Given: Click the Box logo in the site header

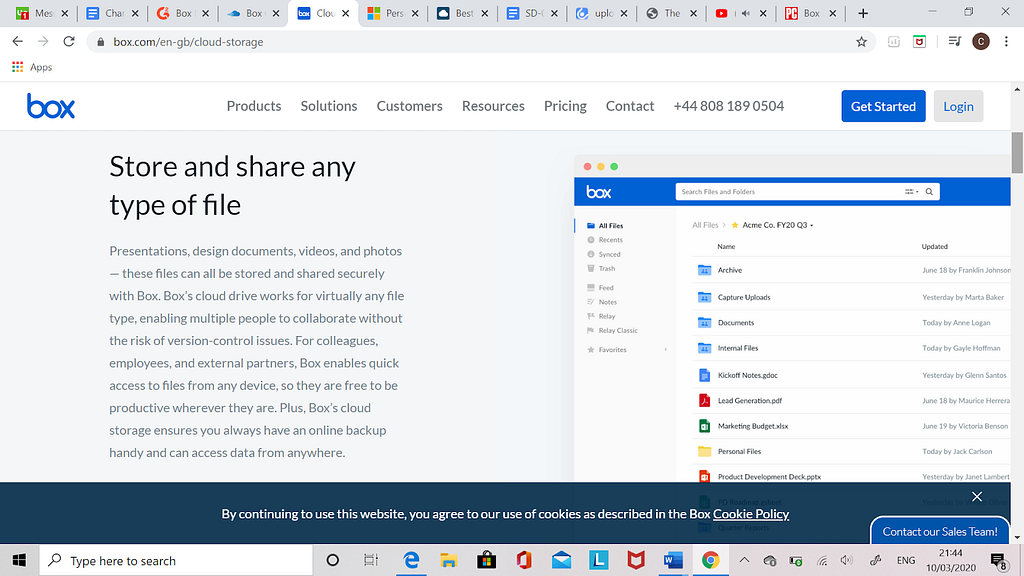Looking at the screenshot, I should [x=51, y=106].
